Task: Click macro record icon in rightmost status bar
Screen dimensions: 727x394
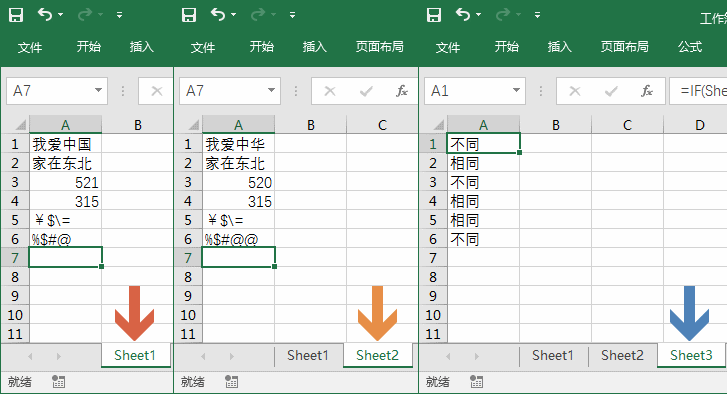Action: [x=476, y=381]
